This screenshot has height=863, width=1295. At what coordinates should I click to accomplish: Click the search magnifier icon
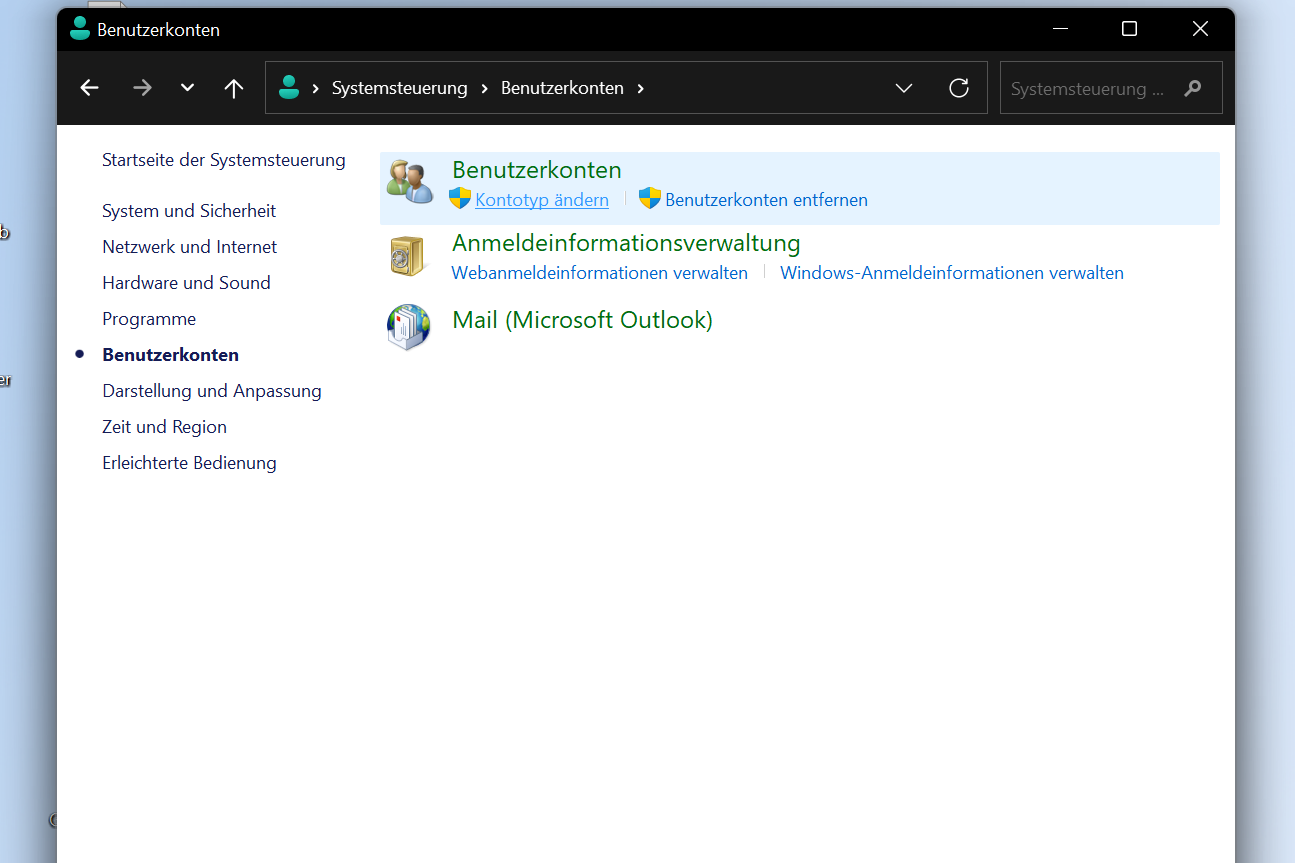point(1192,88)
